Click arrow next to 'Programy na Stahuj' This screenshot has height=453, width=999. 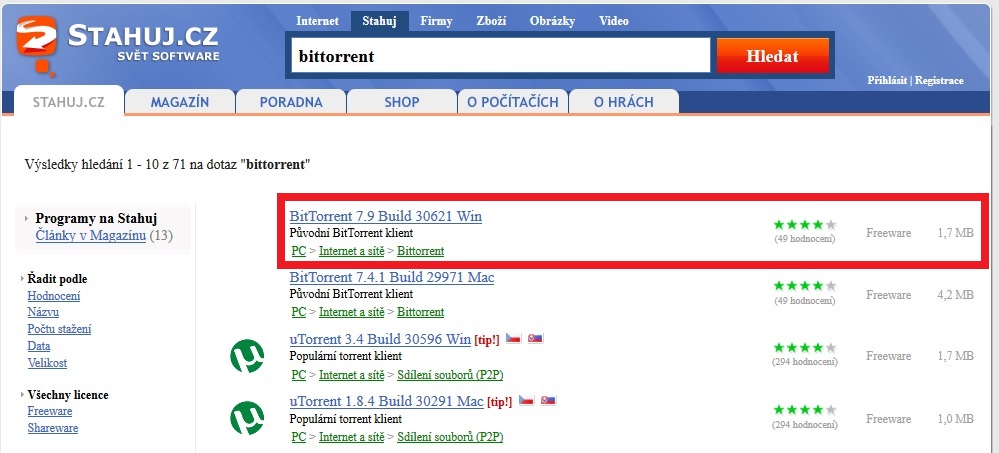[26, 218]
